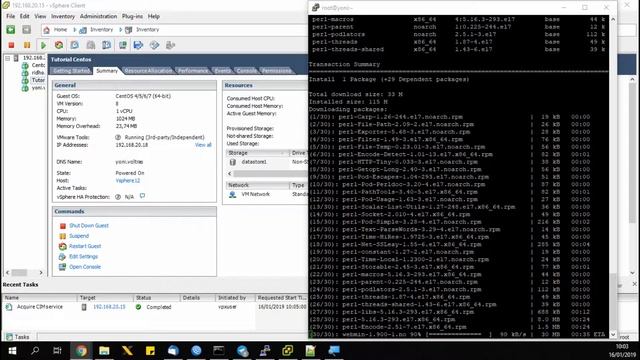Screen dimensions: 640x360
Task: Click the View all IP addresses link
Action: pos(203,145)
